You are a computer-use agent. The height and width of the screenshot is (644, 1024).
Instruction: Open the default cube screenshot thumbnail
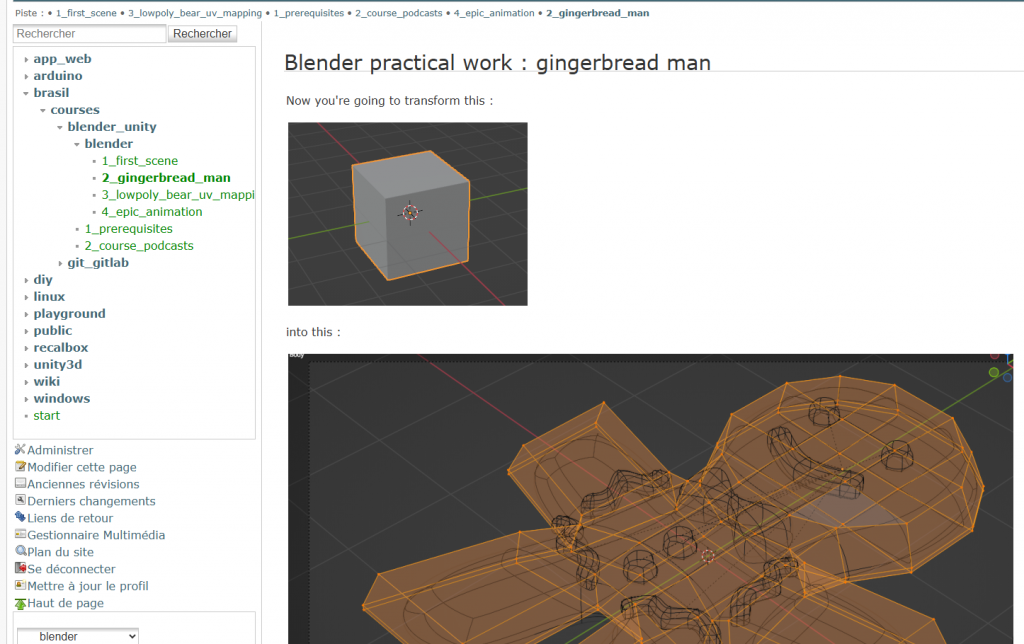coord(408,214)
